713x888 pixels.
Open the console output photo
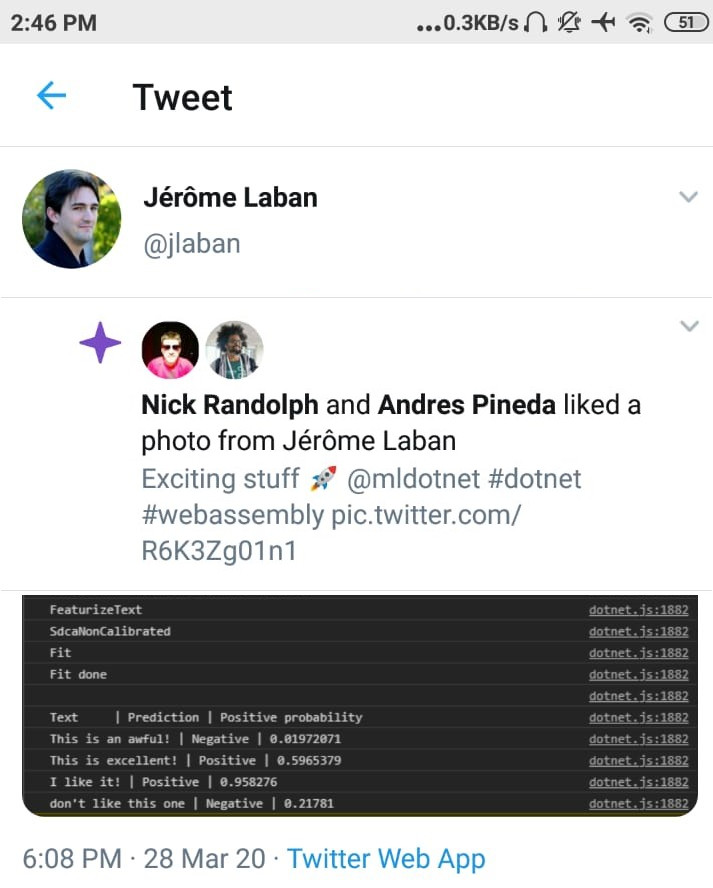click(360, 705)
